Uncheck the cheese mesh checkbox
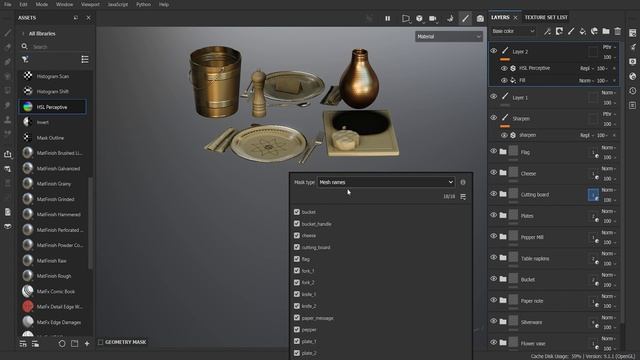Viewport: 640px width, 360px height. click(297, 236)
